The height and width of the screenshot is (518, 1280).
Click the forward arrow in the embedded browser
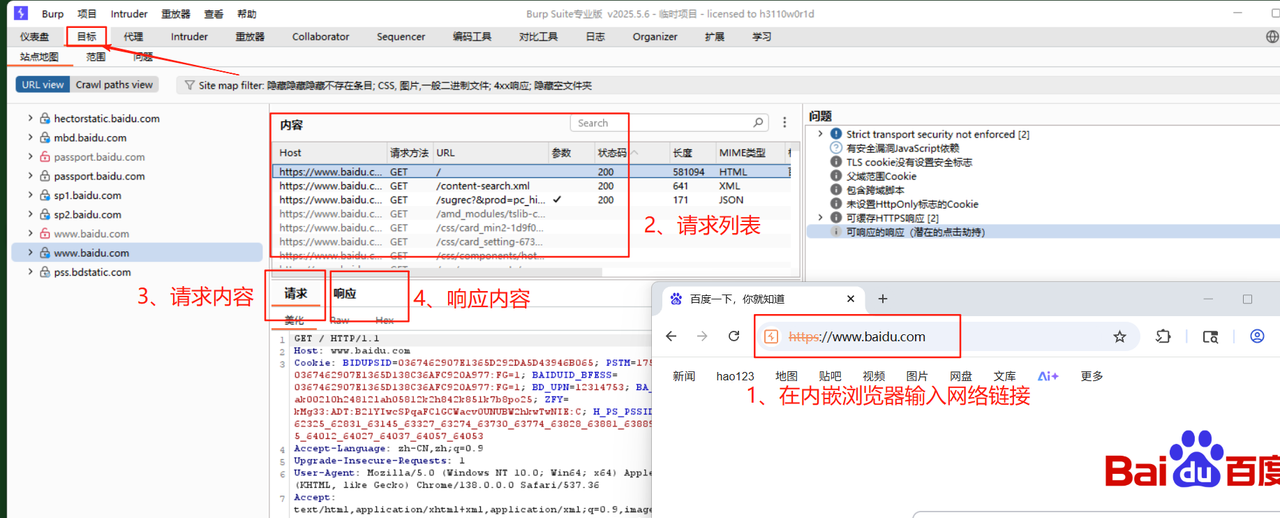click(x=702, y=337)
